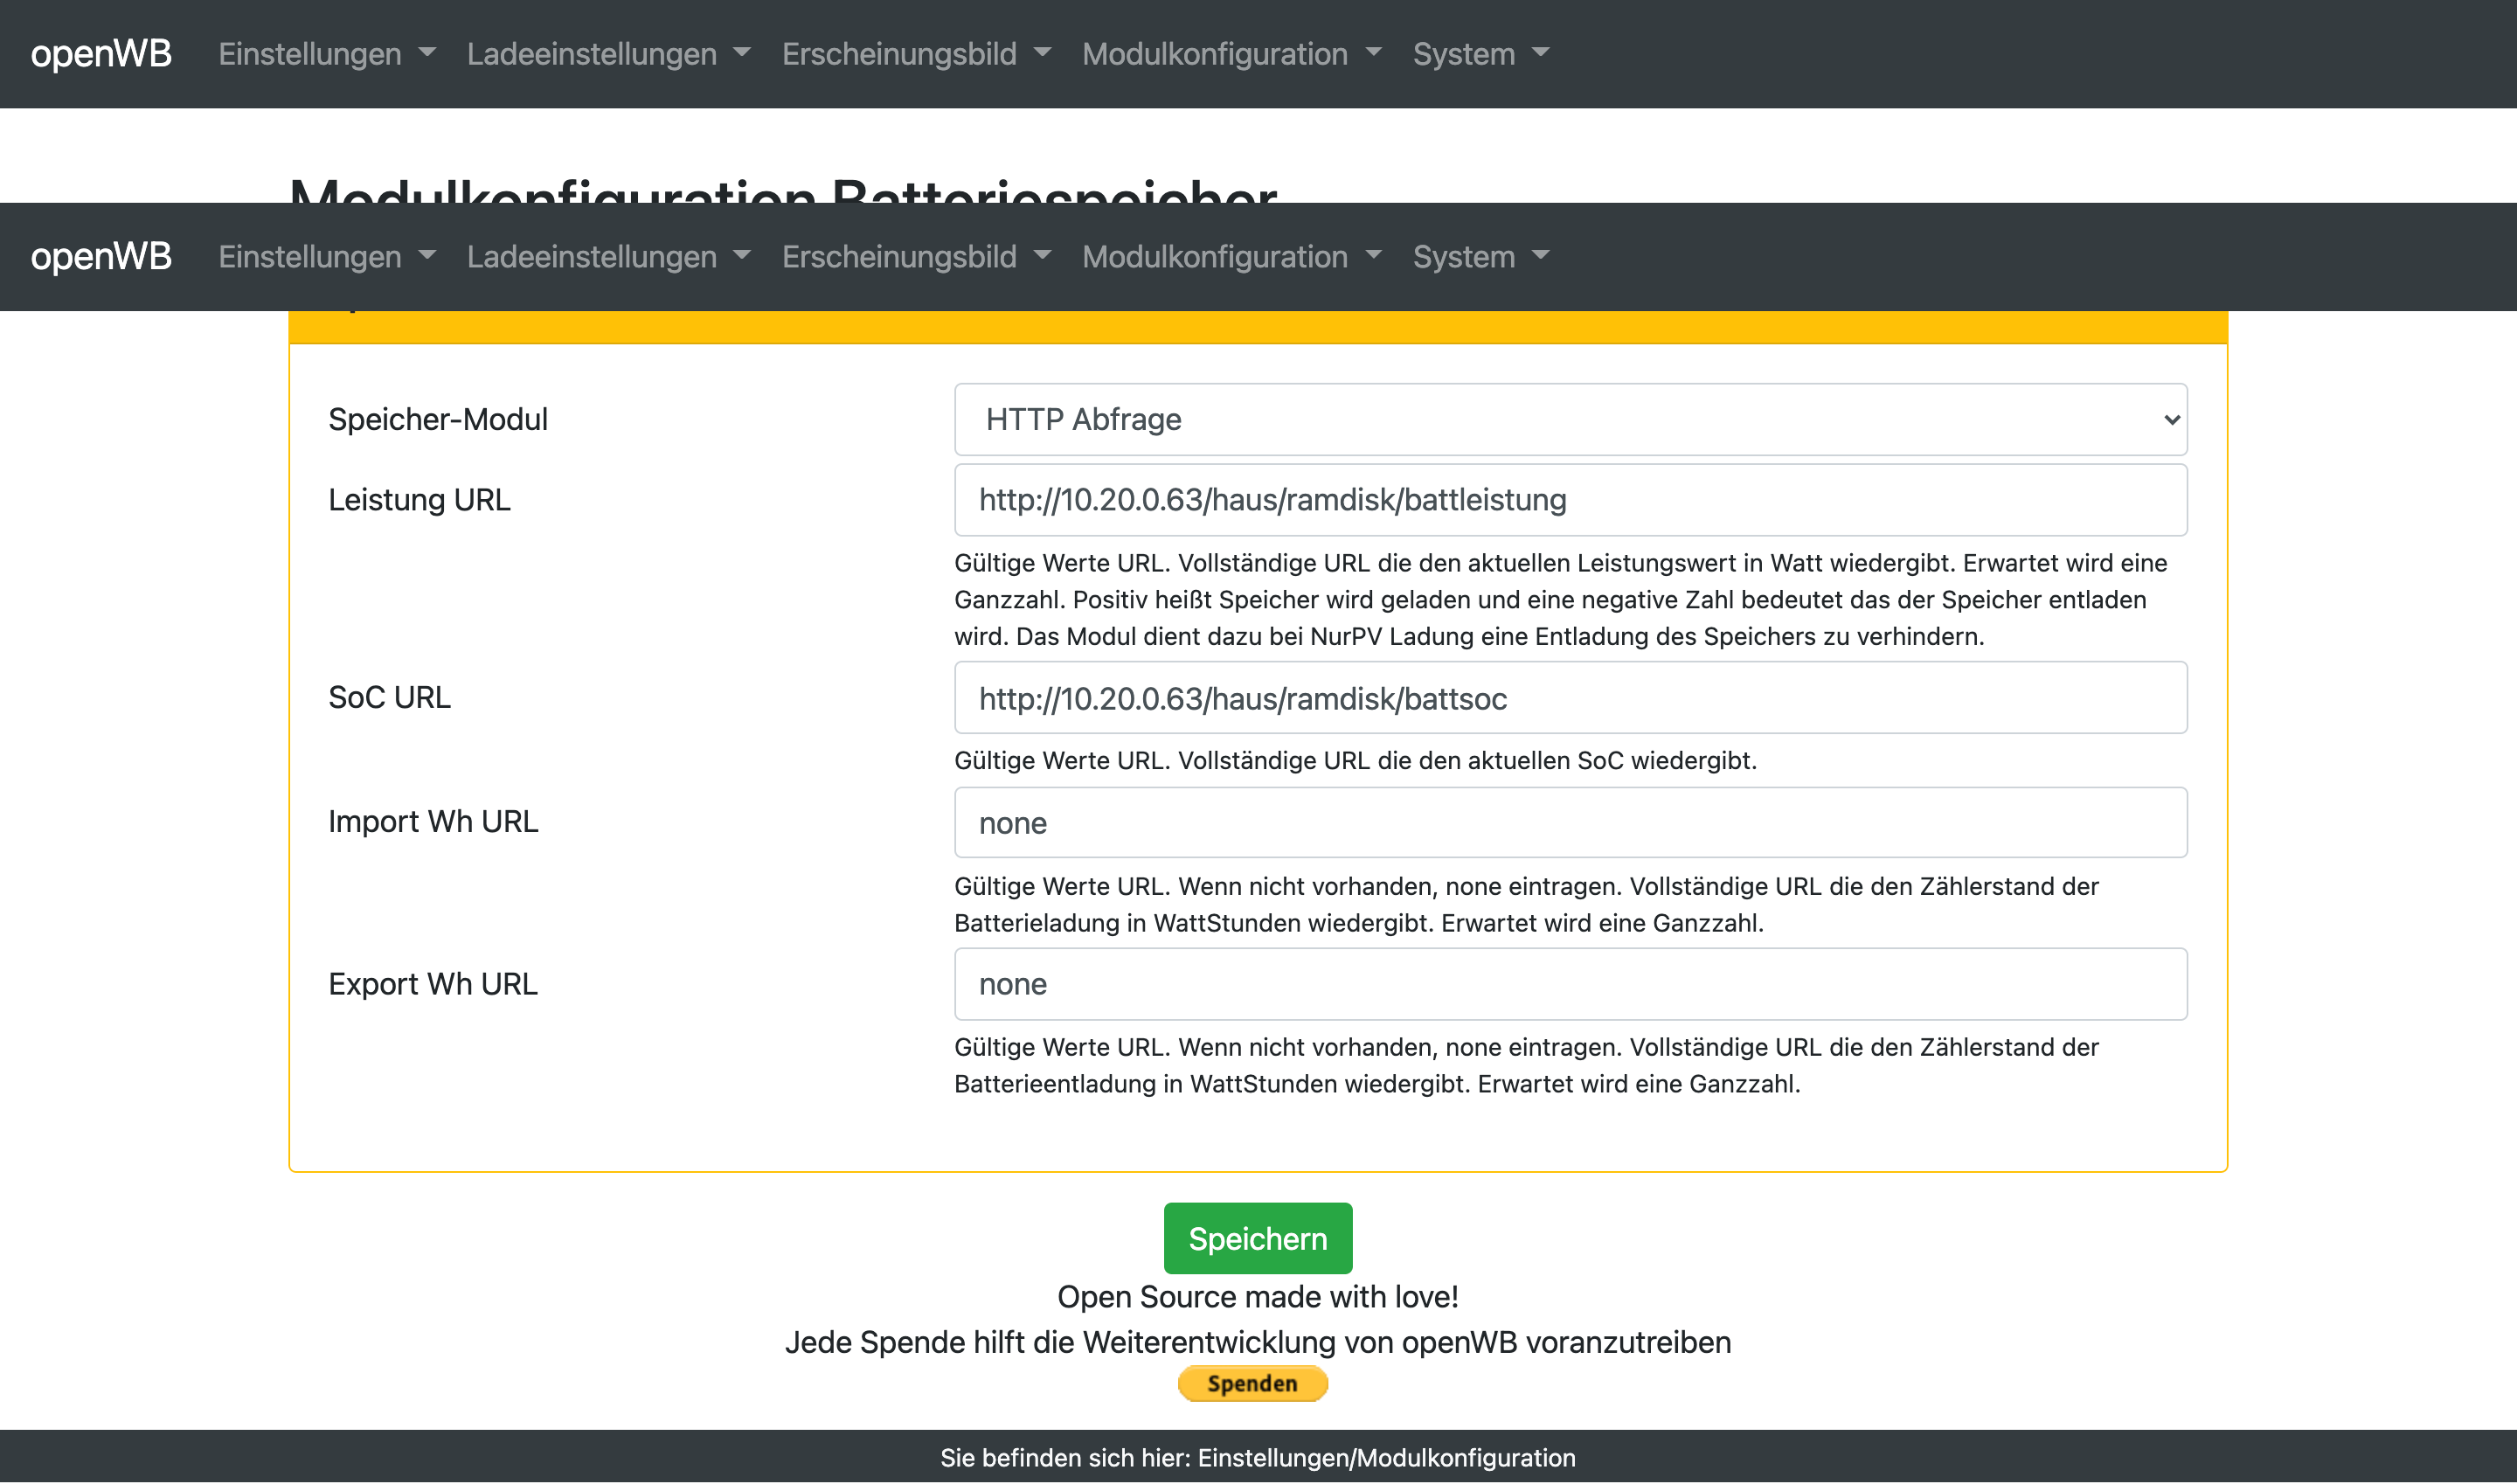Click the Import Wh URL field
The height and width of the screenshot is (1484, 2517).
1568,823
